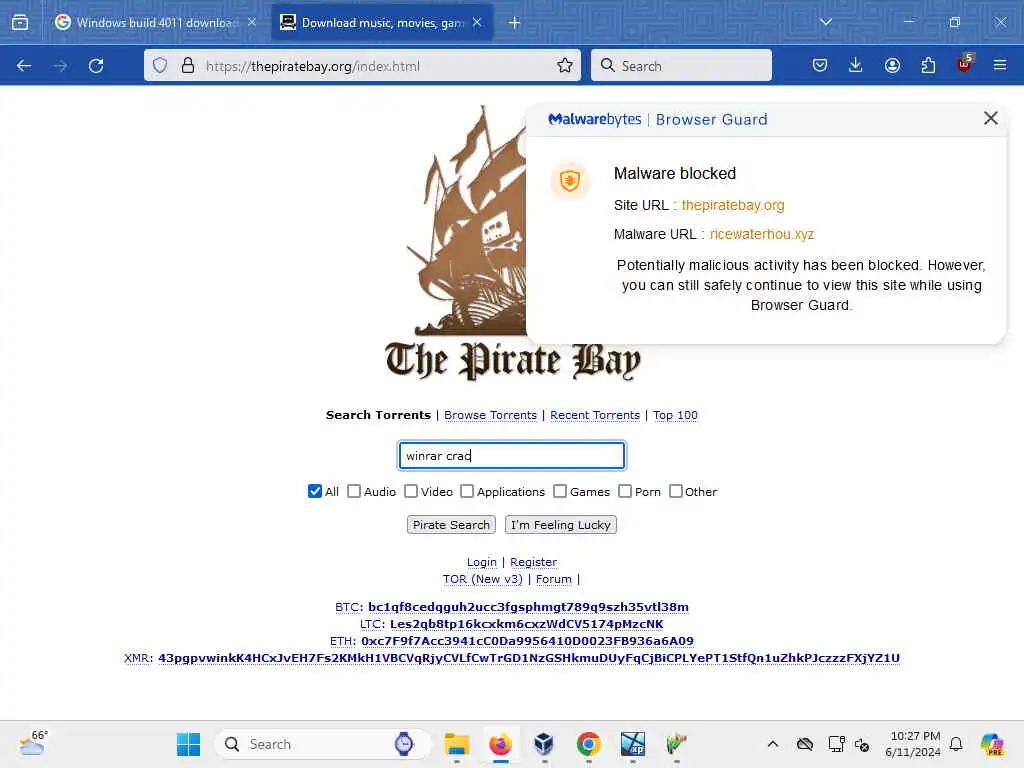Open the XP app icon in taskbar

point(632,744)
